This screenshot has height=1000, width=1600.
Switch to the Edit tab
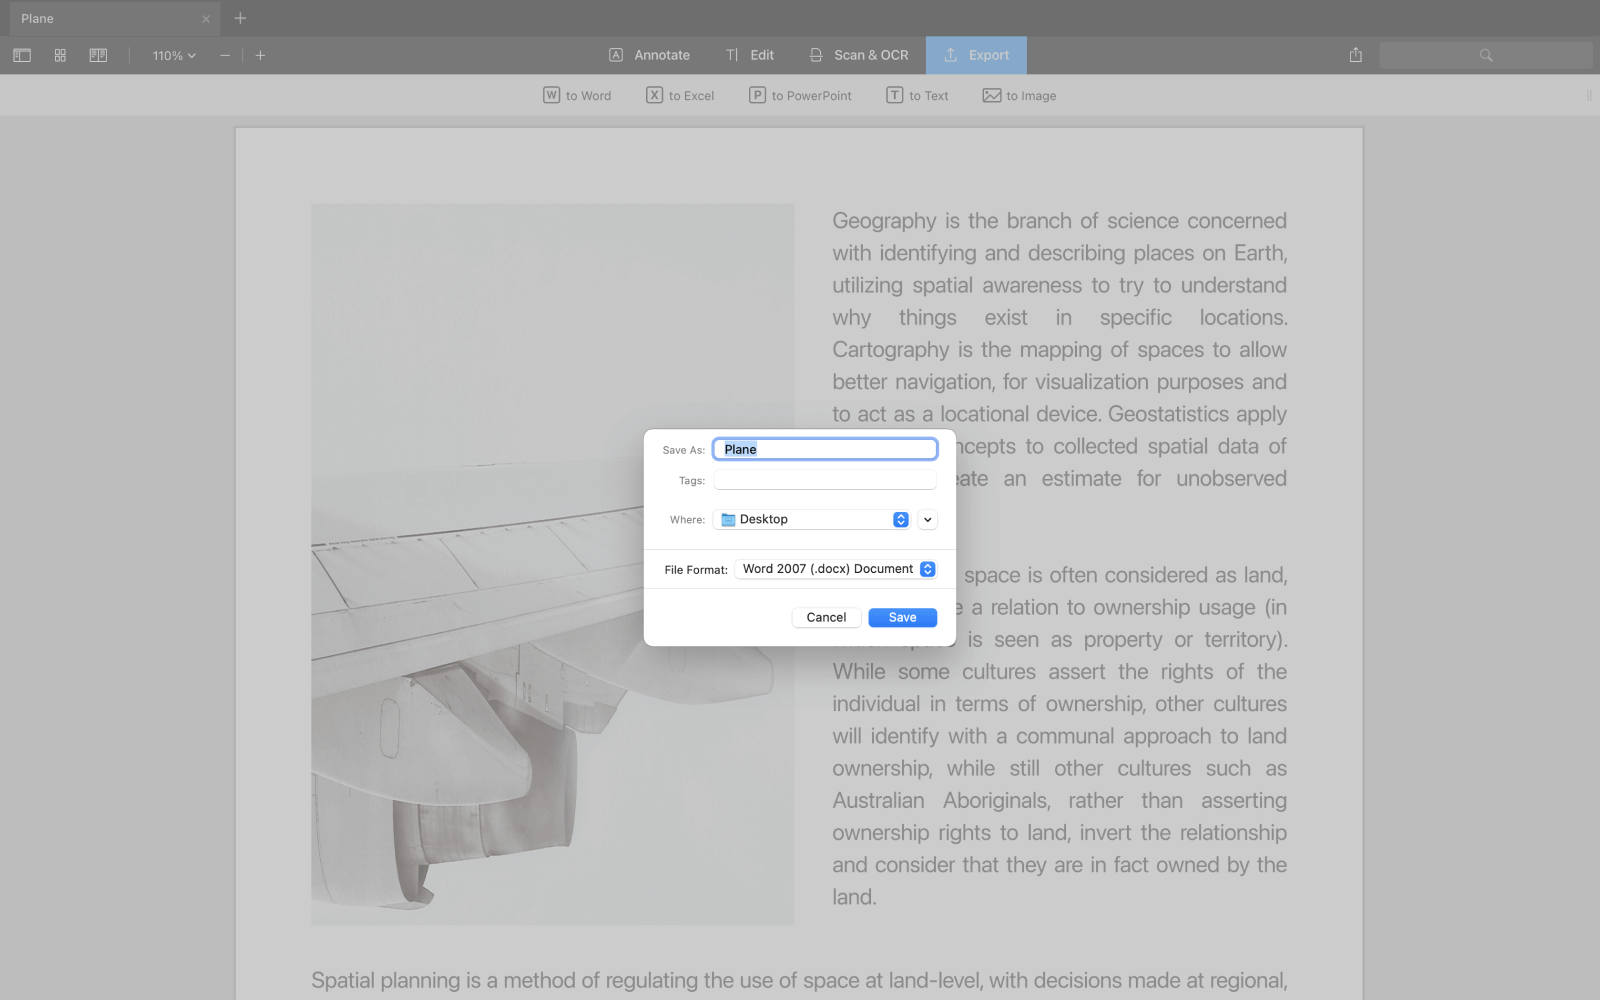tap(751, 55)
